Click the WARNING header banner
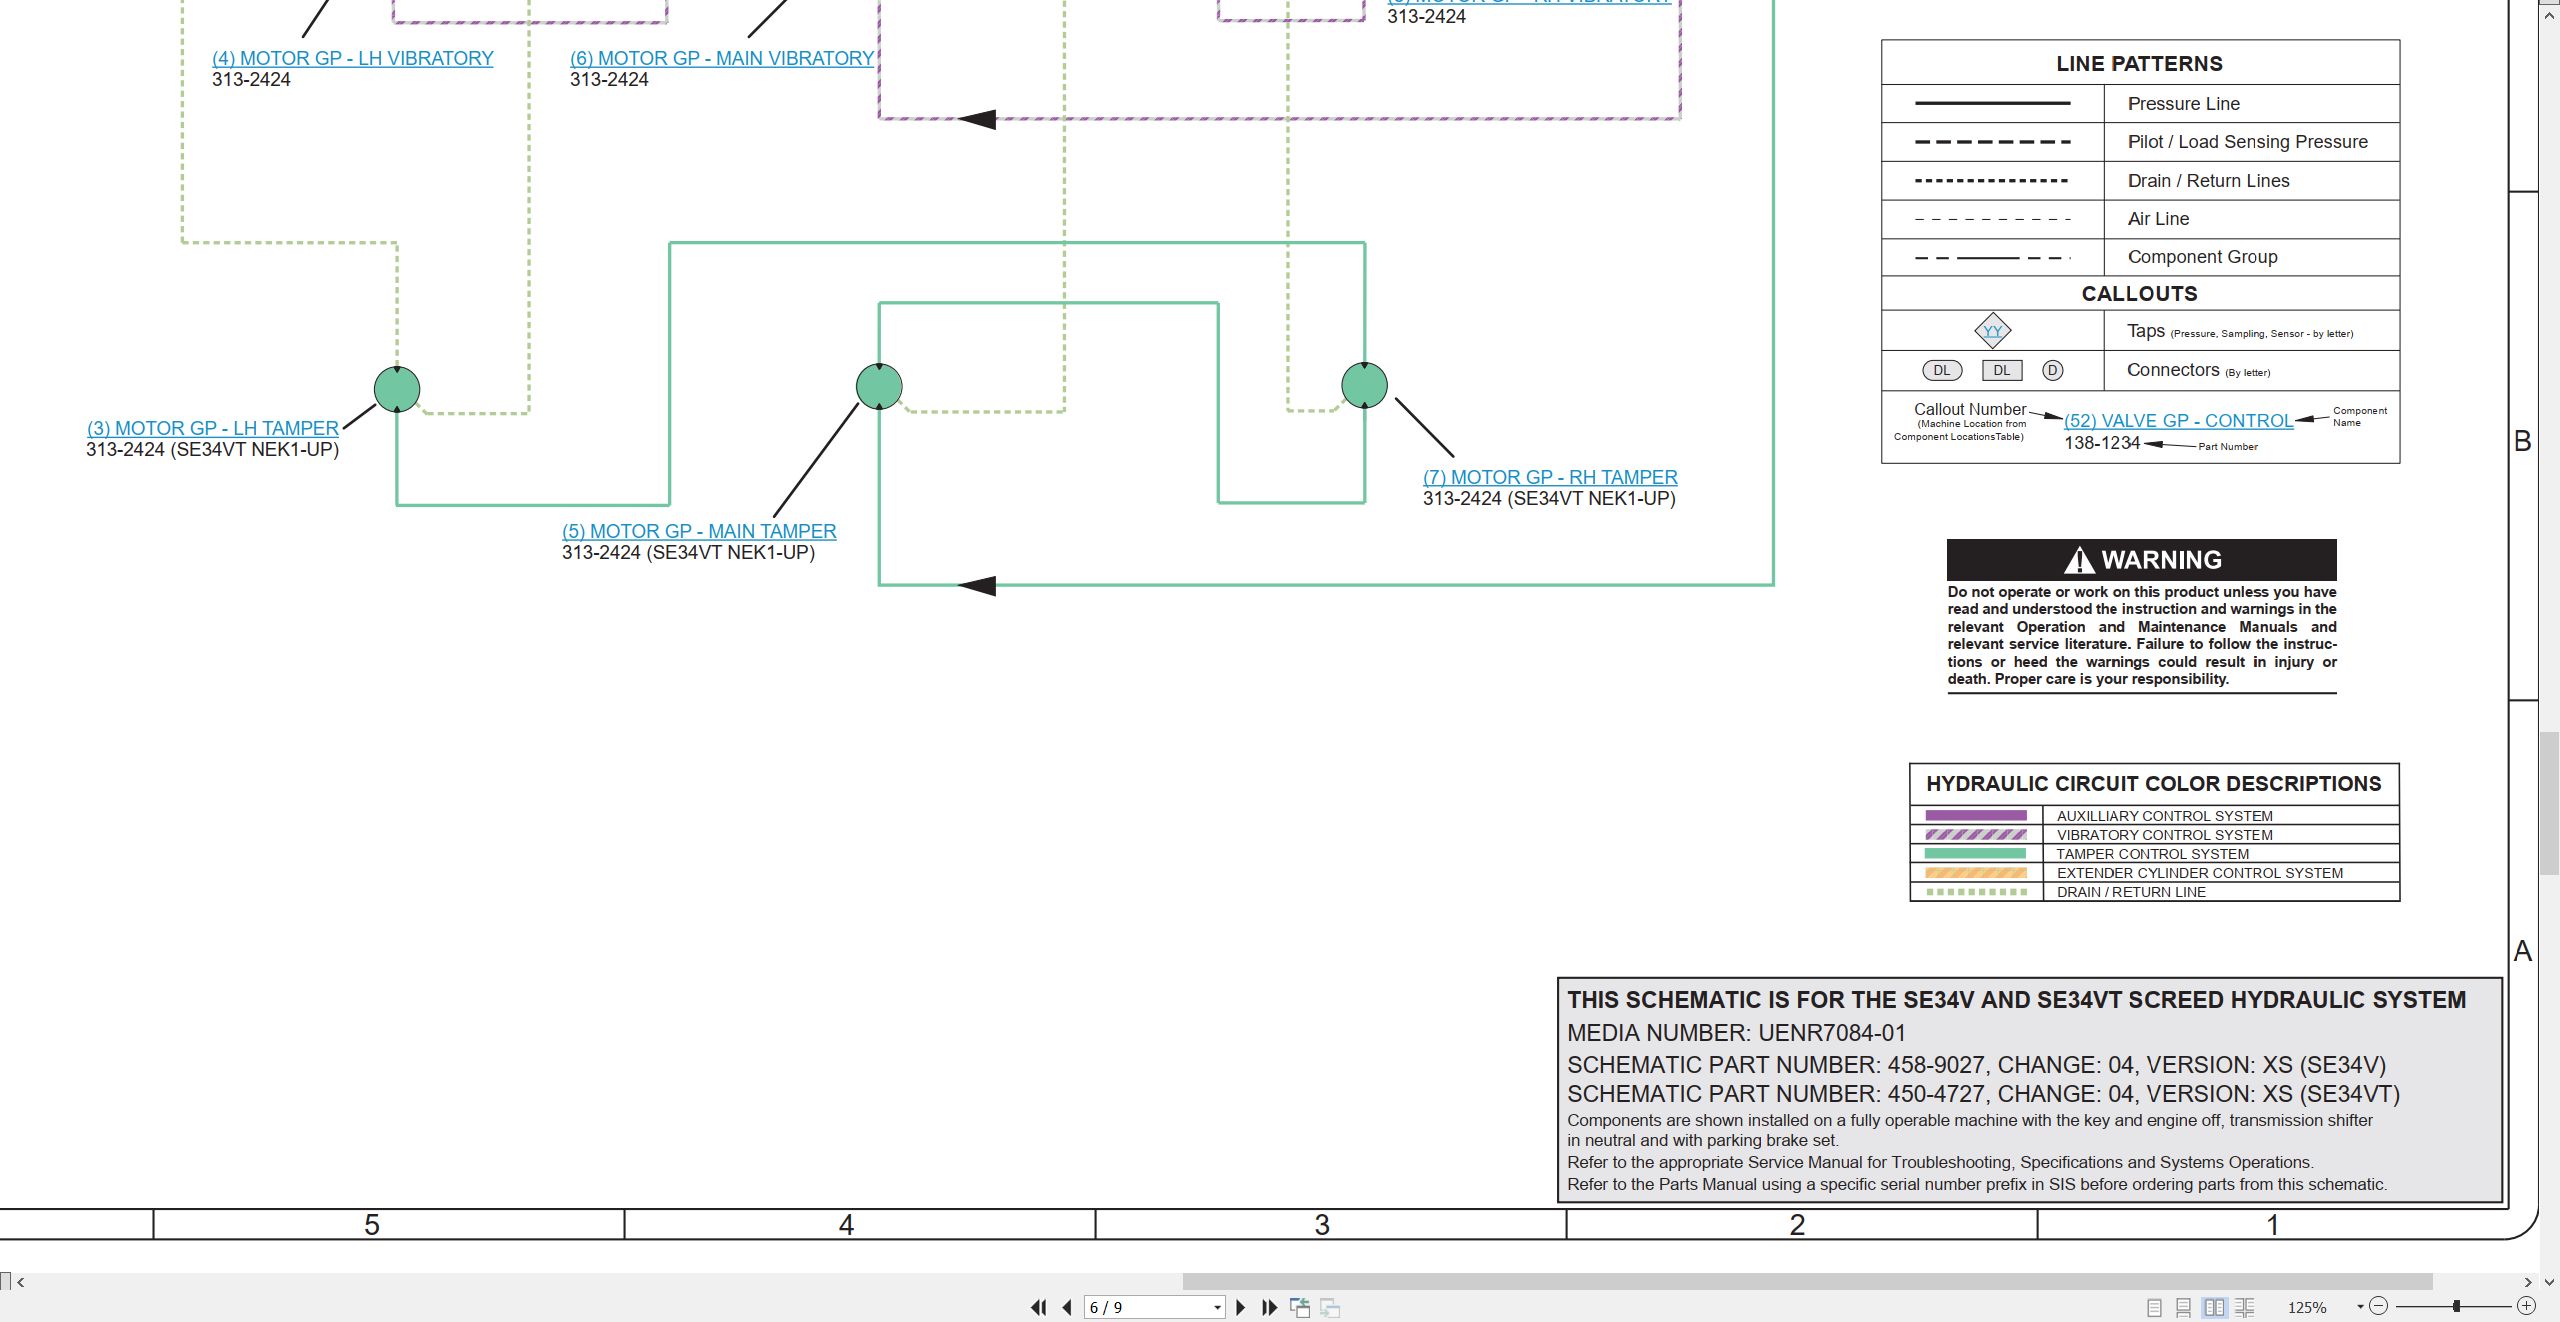This screenshot has height=1322, width=2560. (x=2141, y=560)
